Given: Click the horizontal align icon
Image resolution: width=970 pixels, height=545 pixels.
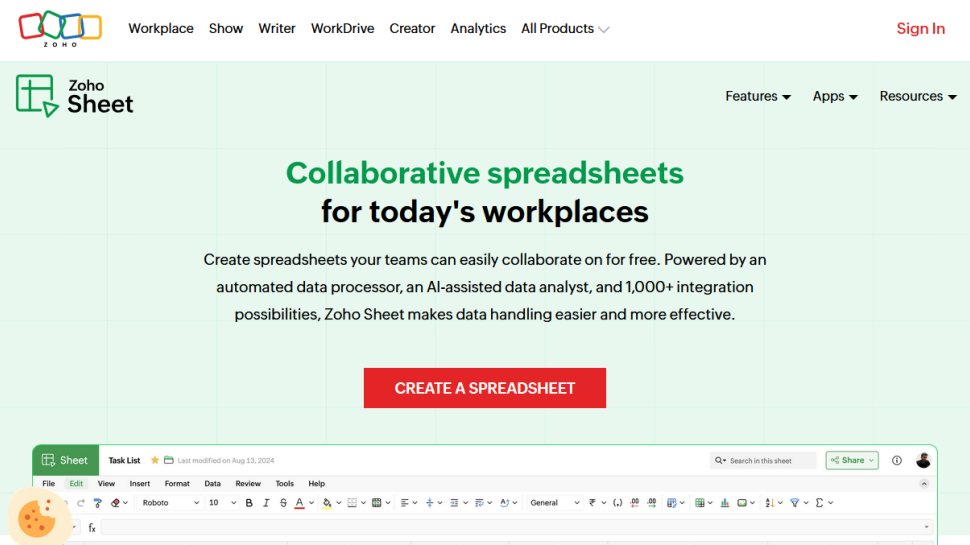Looking at the screenshot, I should point(404,503).
